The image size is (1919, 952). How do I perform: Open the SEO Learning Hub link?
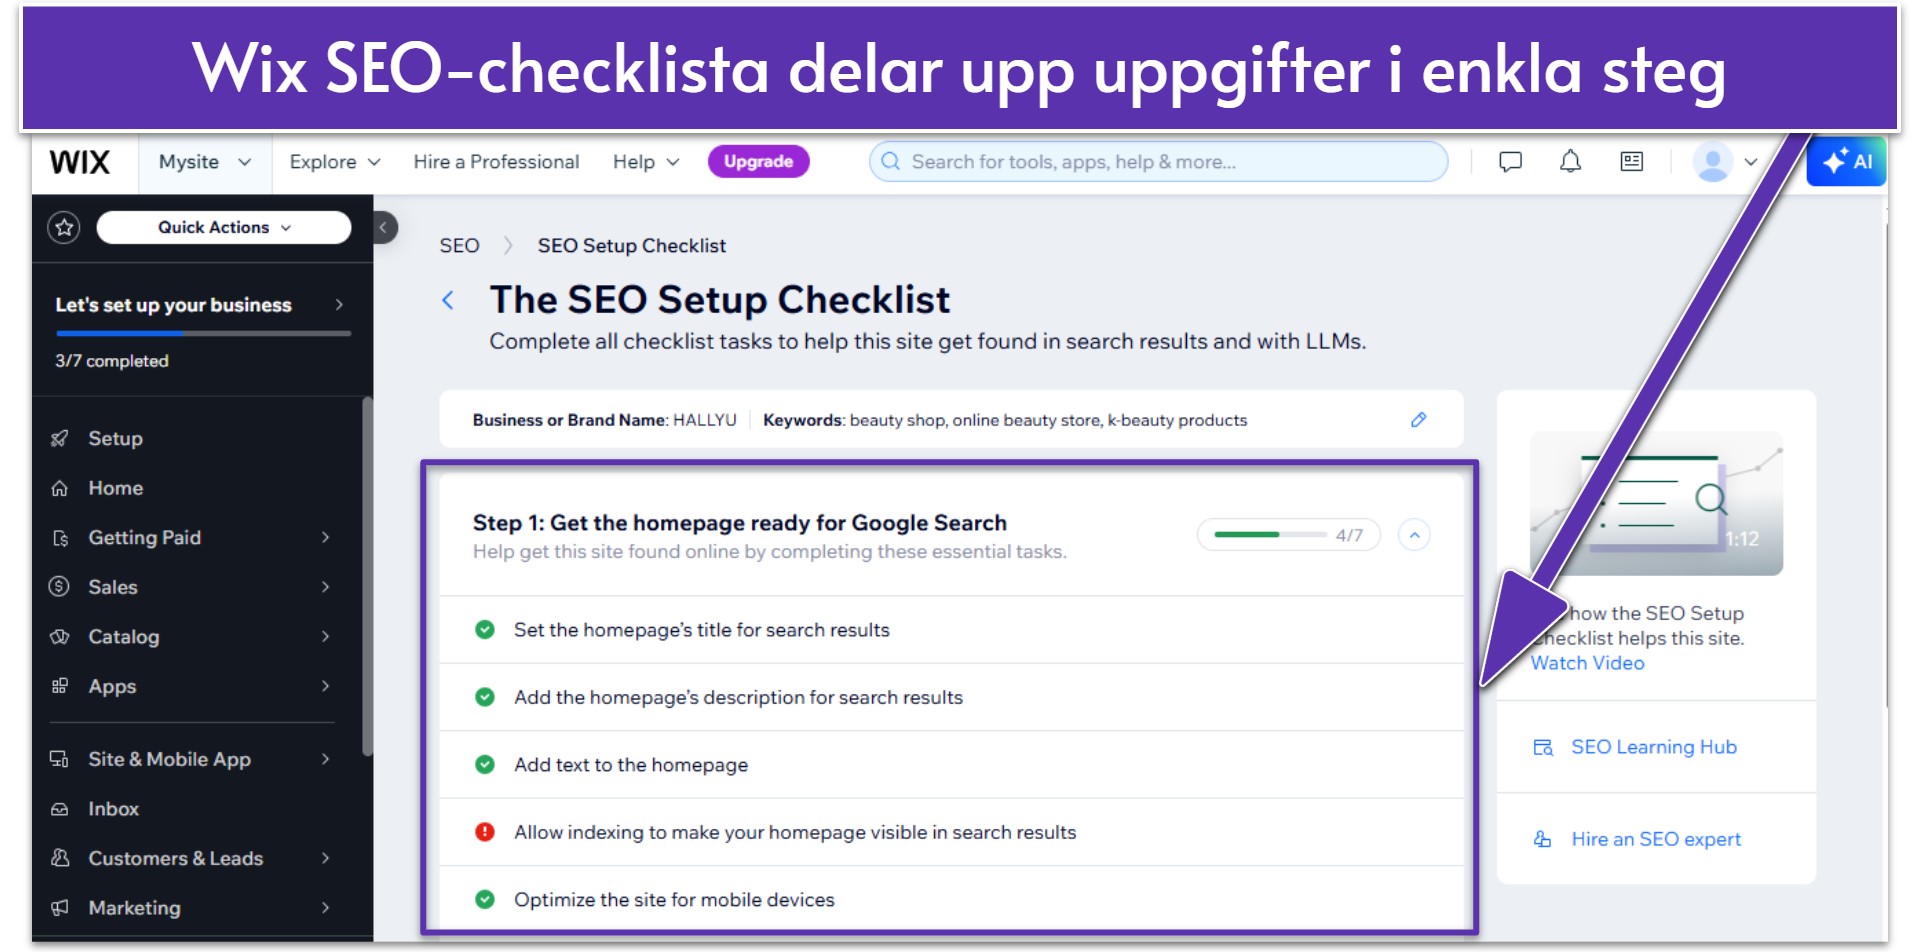click(x=1653, y=747)
